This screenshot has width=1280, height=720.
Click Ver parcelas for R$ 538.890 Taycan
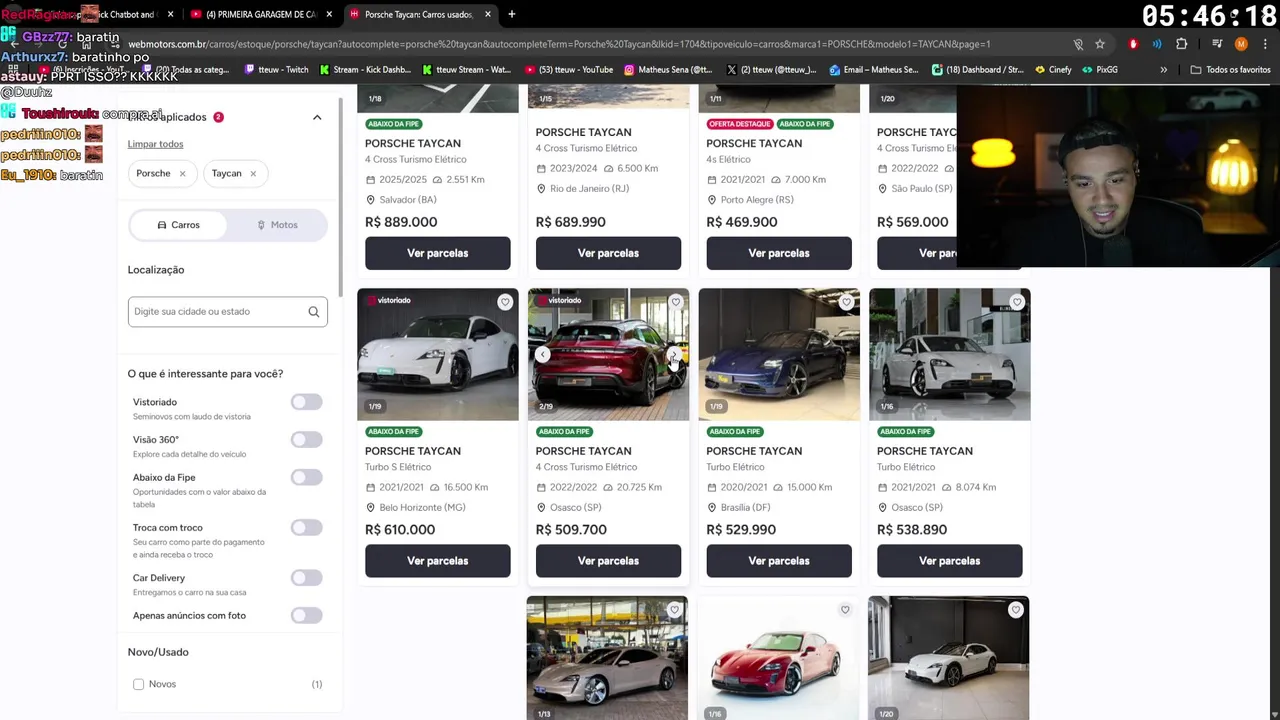[950, 561]
